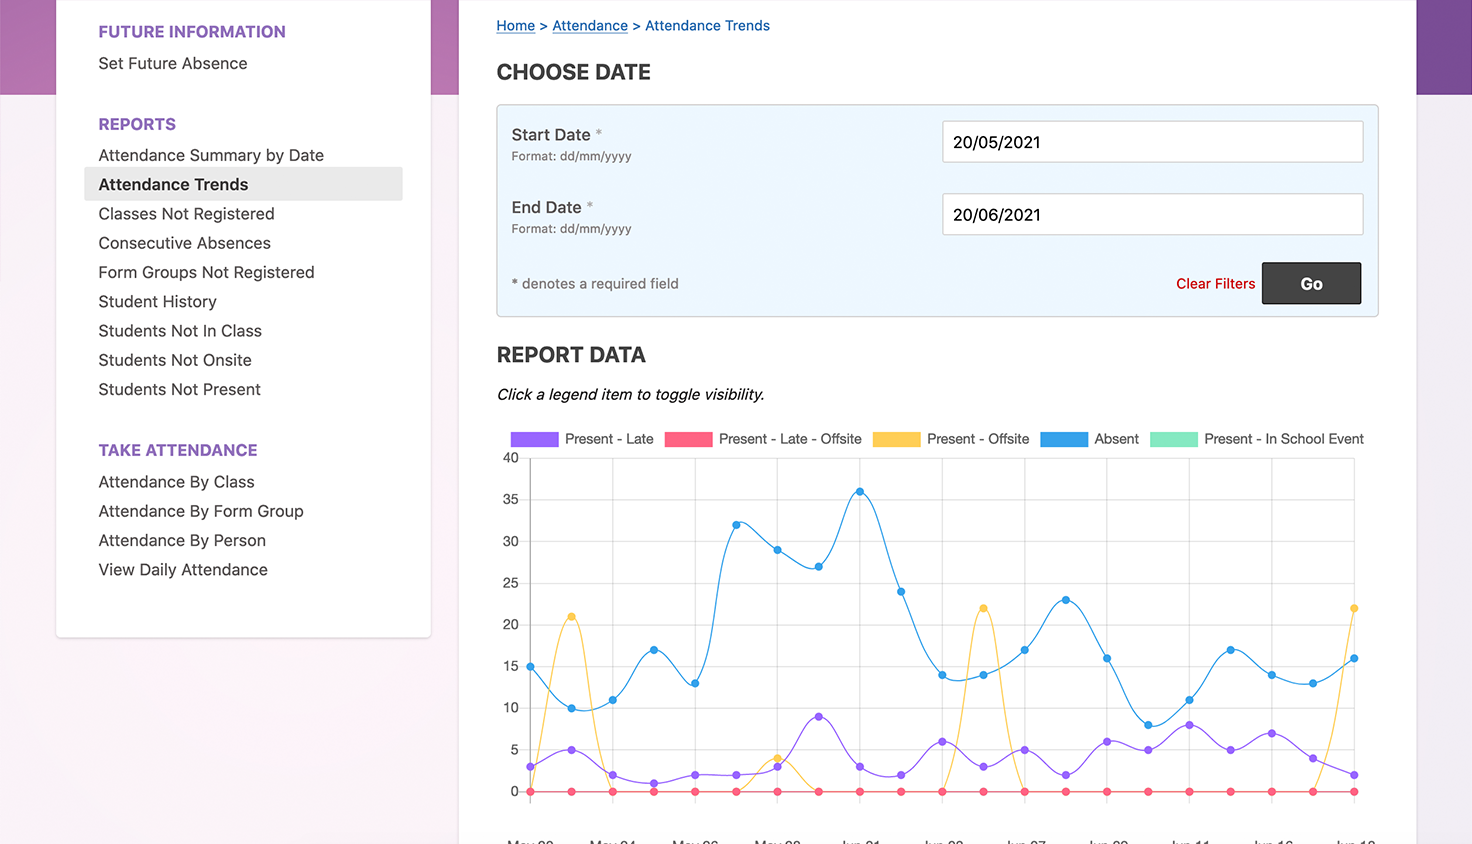Open Set Future Absence page
Screen dimensions: 1472x844
(x=172, y=63)
